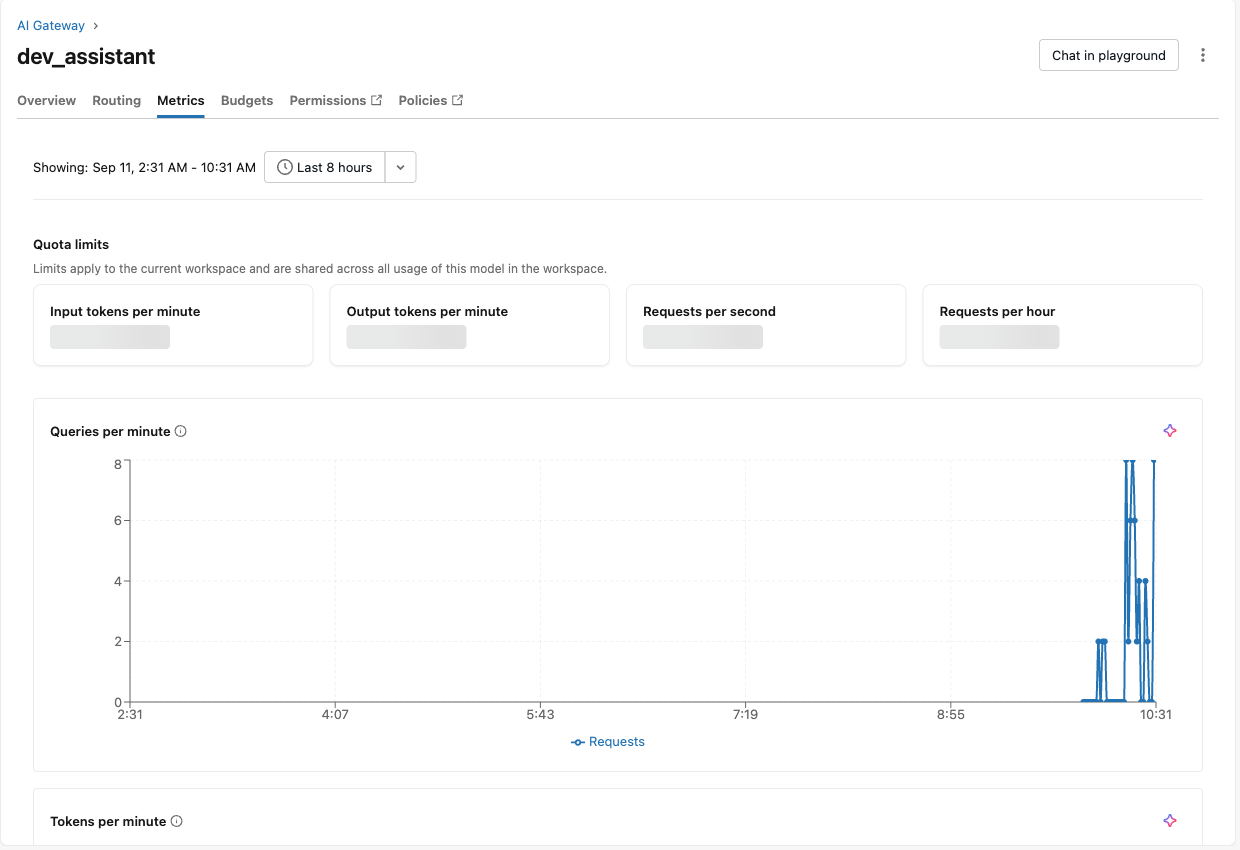Click the Input tokens per minute card

coord(173,325)
